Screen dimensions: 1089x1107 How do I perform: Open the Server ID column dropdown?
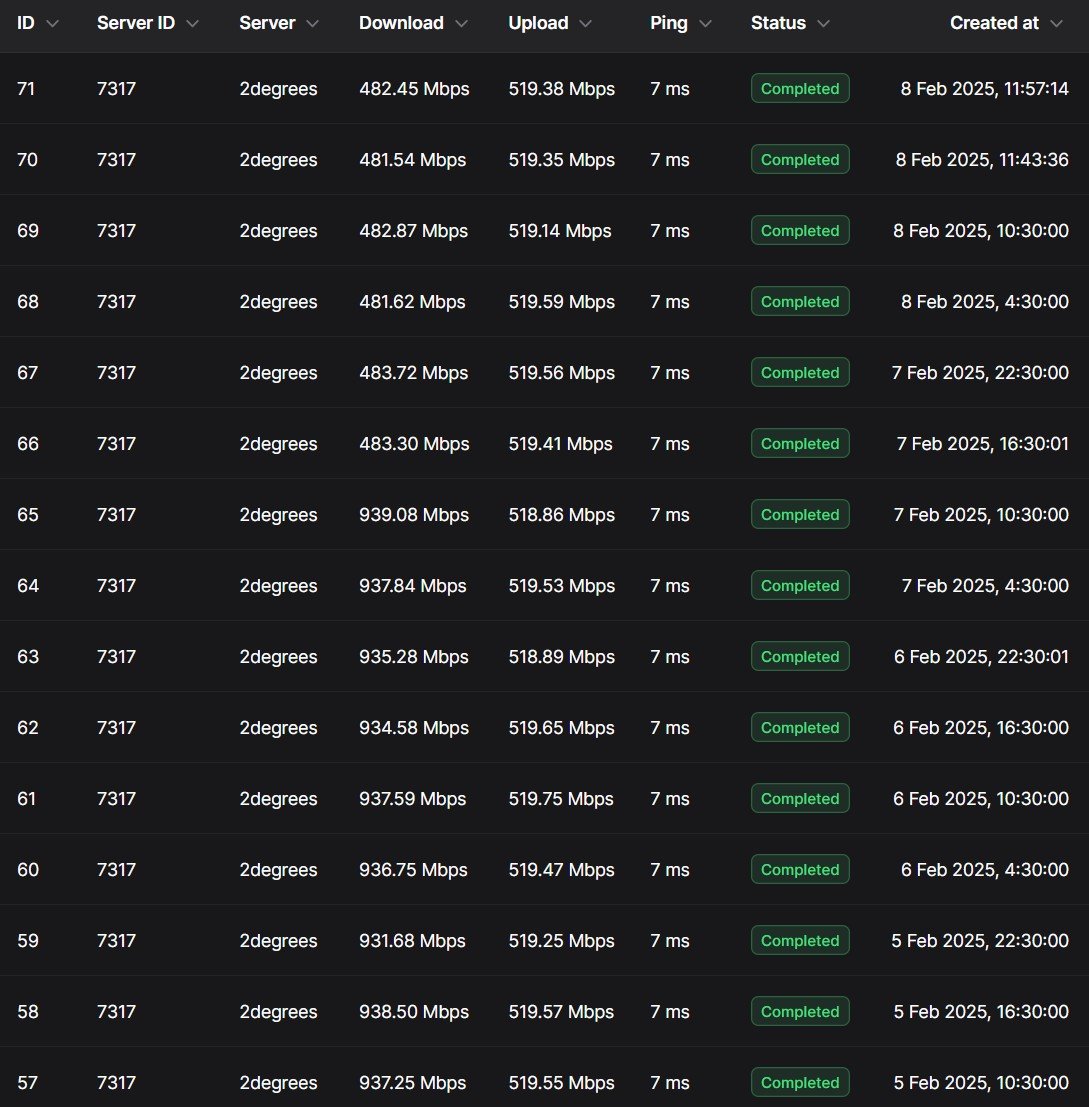click(x=192, y=24)
